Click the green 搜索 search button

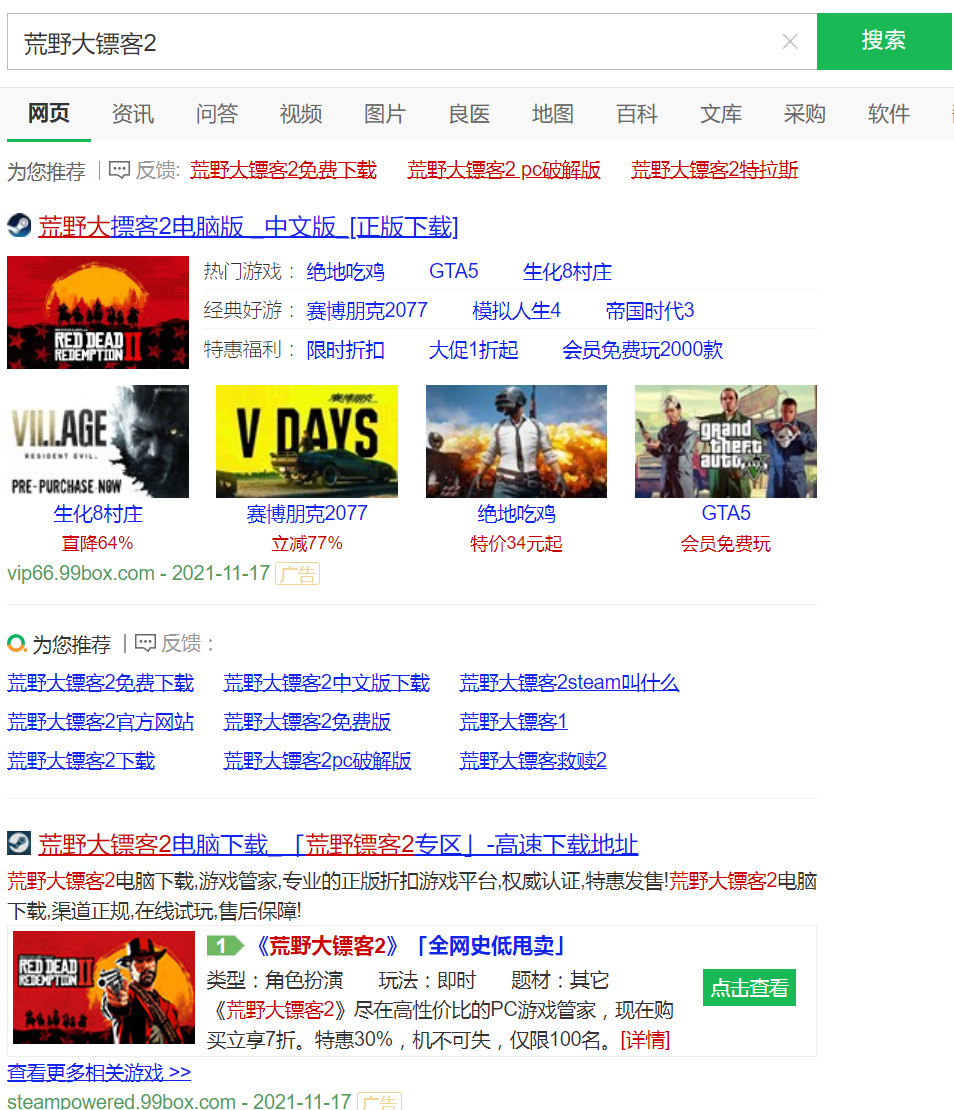click(x=884, y=41)
